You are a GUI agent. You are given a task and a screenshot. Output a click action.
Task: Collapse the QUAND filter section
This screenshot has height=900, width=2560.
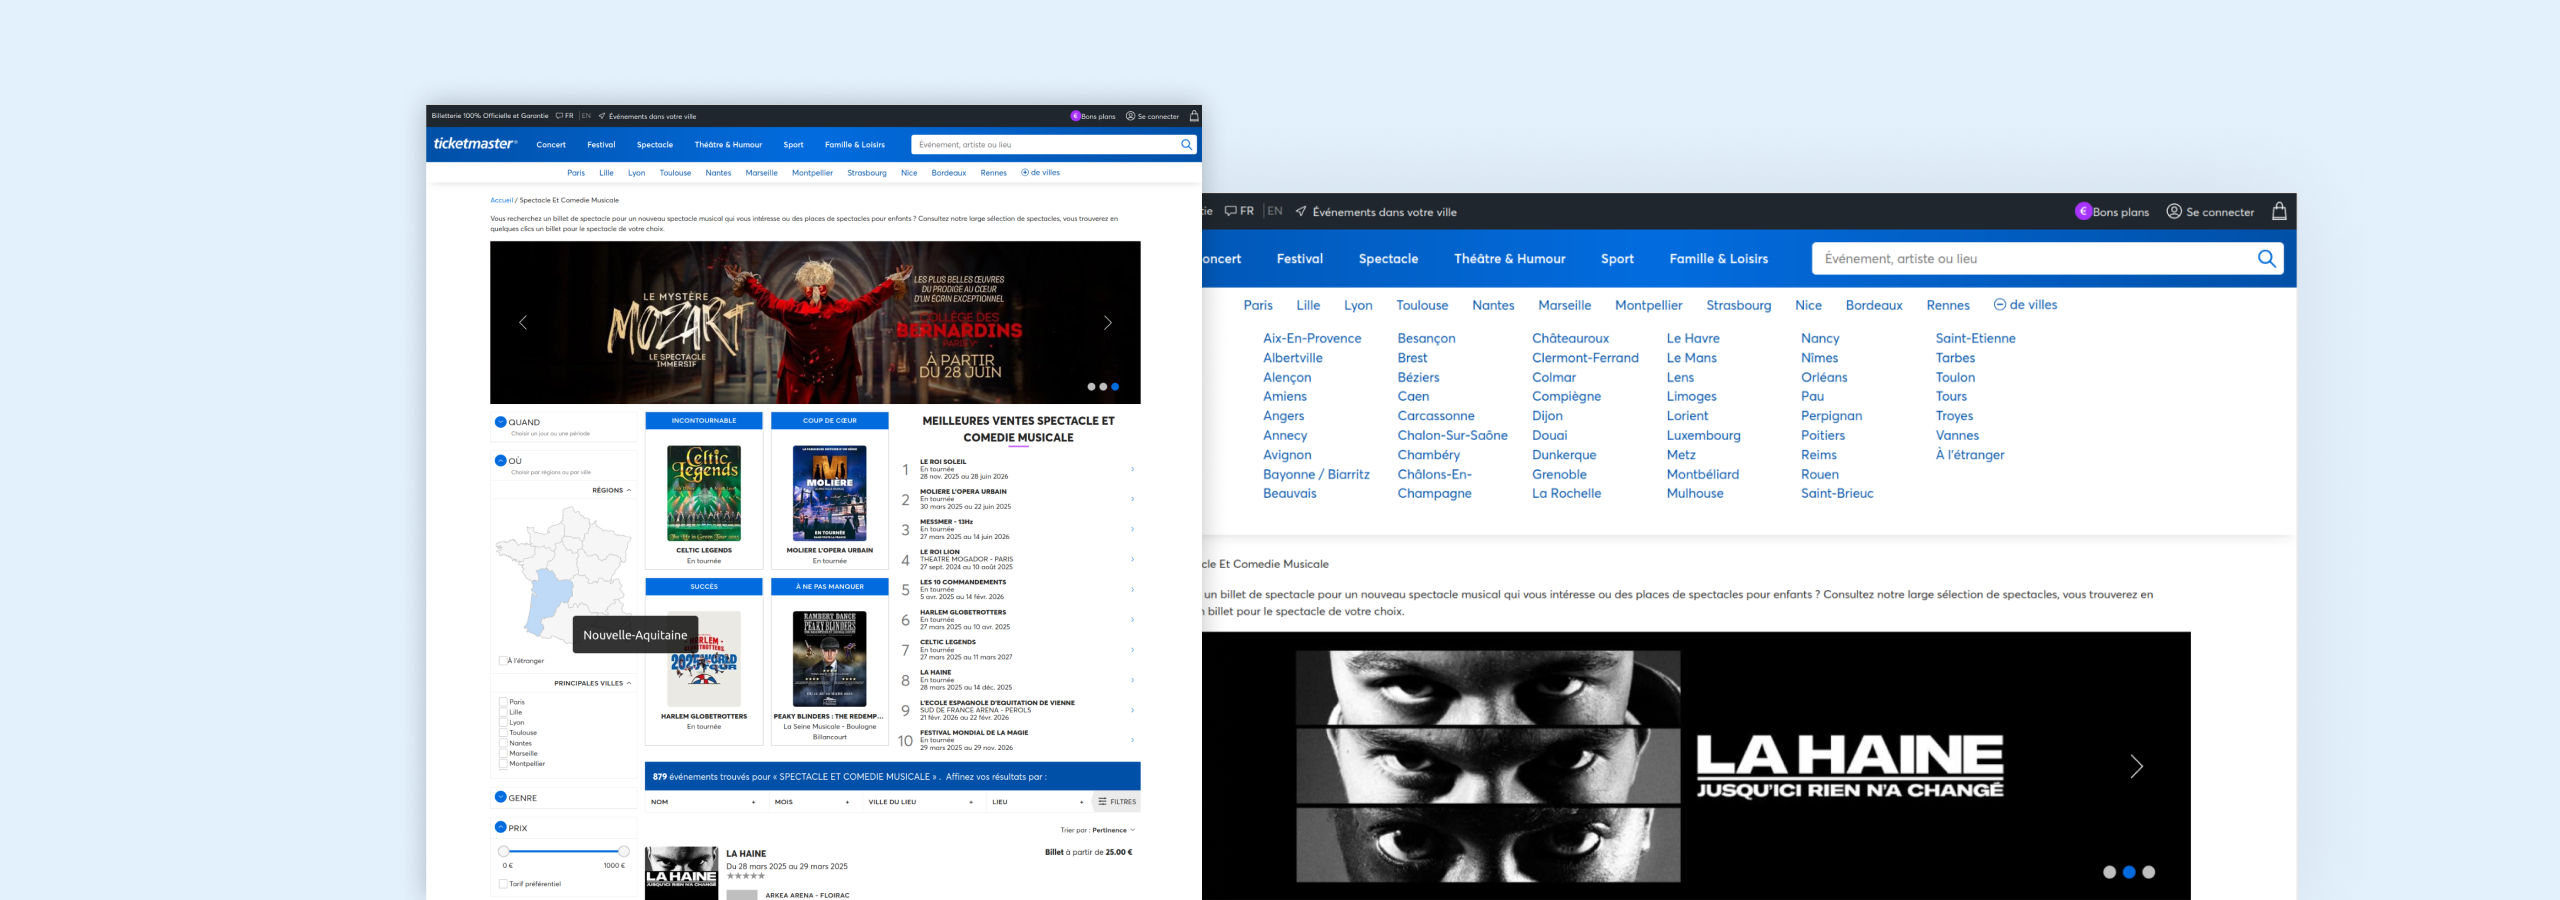501,422
